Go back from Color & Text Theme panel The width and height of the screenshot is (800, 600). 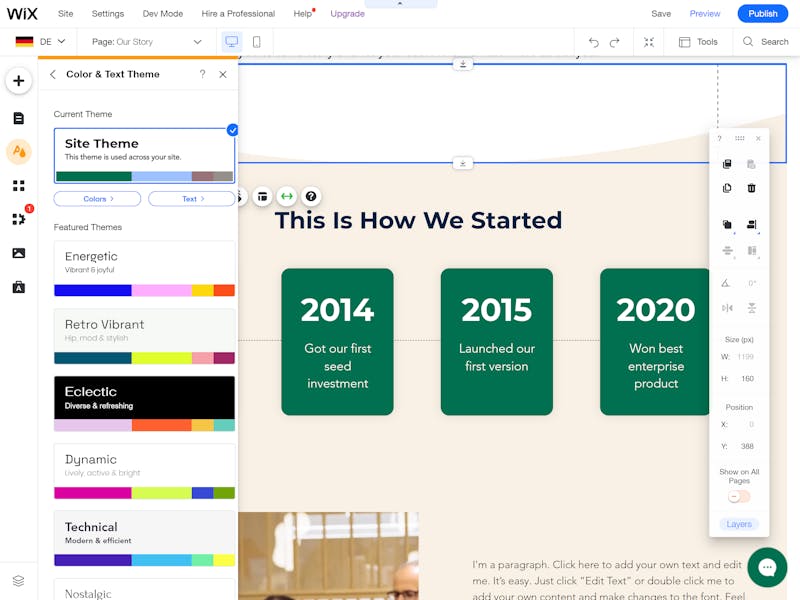[x=53, y=74]
